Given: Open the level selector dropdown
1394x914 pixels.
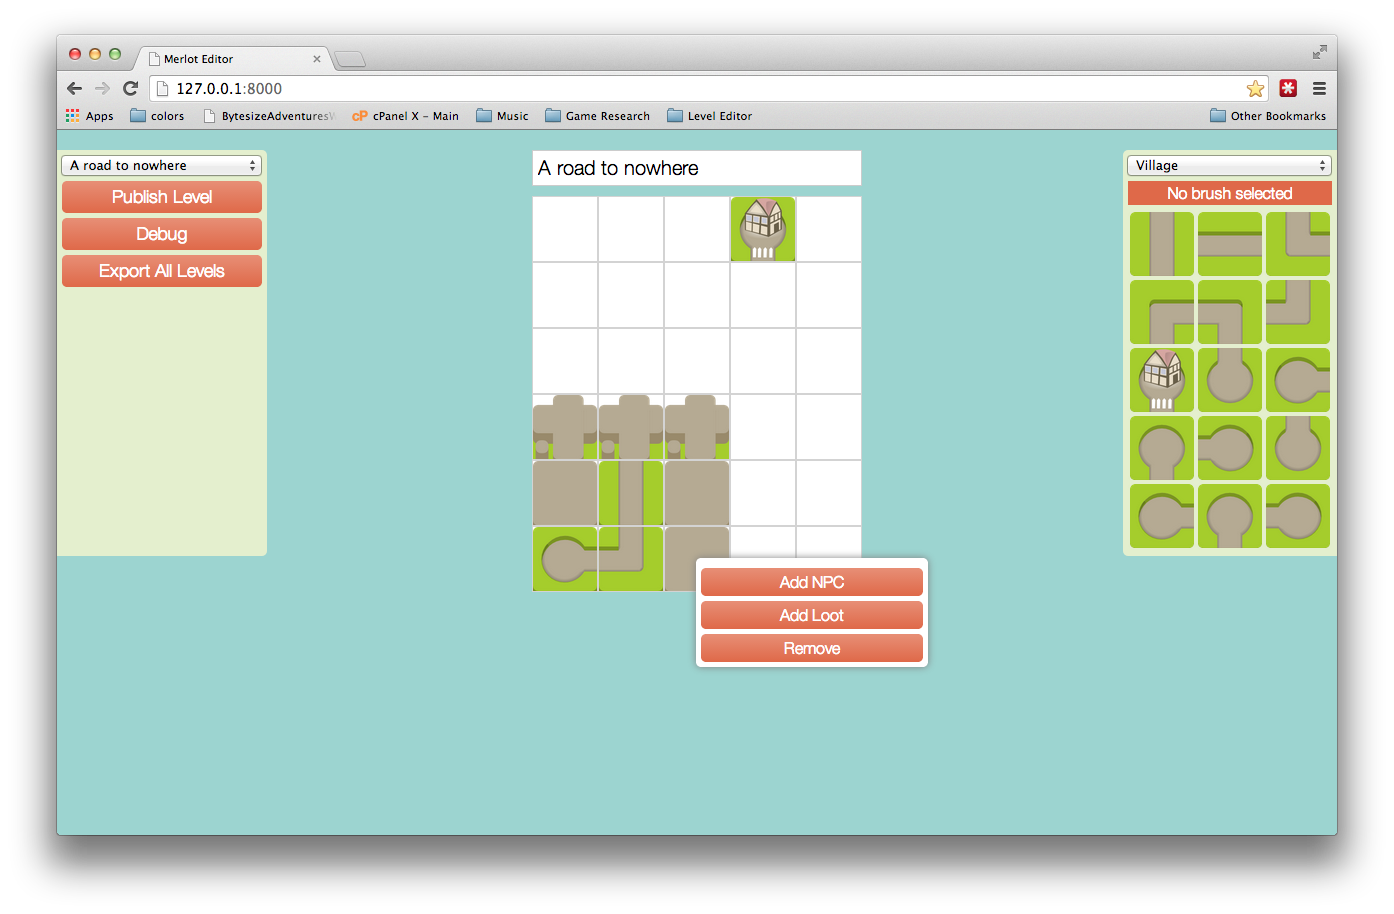Looking at the screenshot, I should click(x=161, y=165).
